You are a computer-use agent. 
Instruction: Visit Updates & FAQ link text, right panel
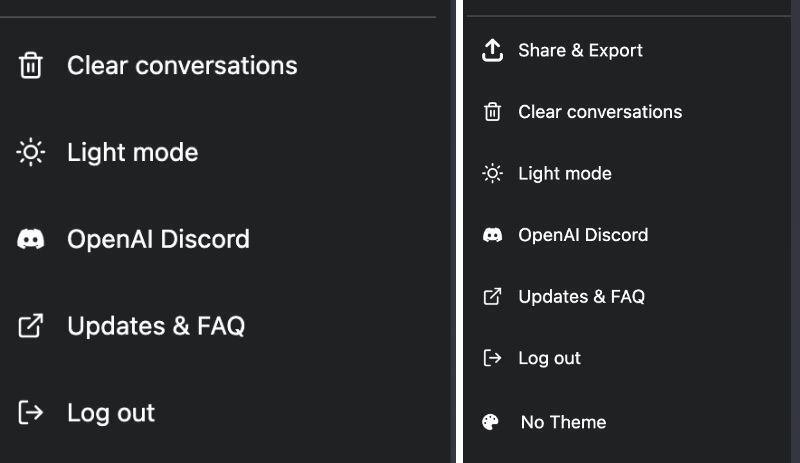(x=581, y=297)
